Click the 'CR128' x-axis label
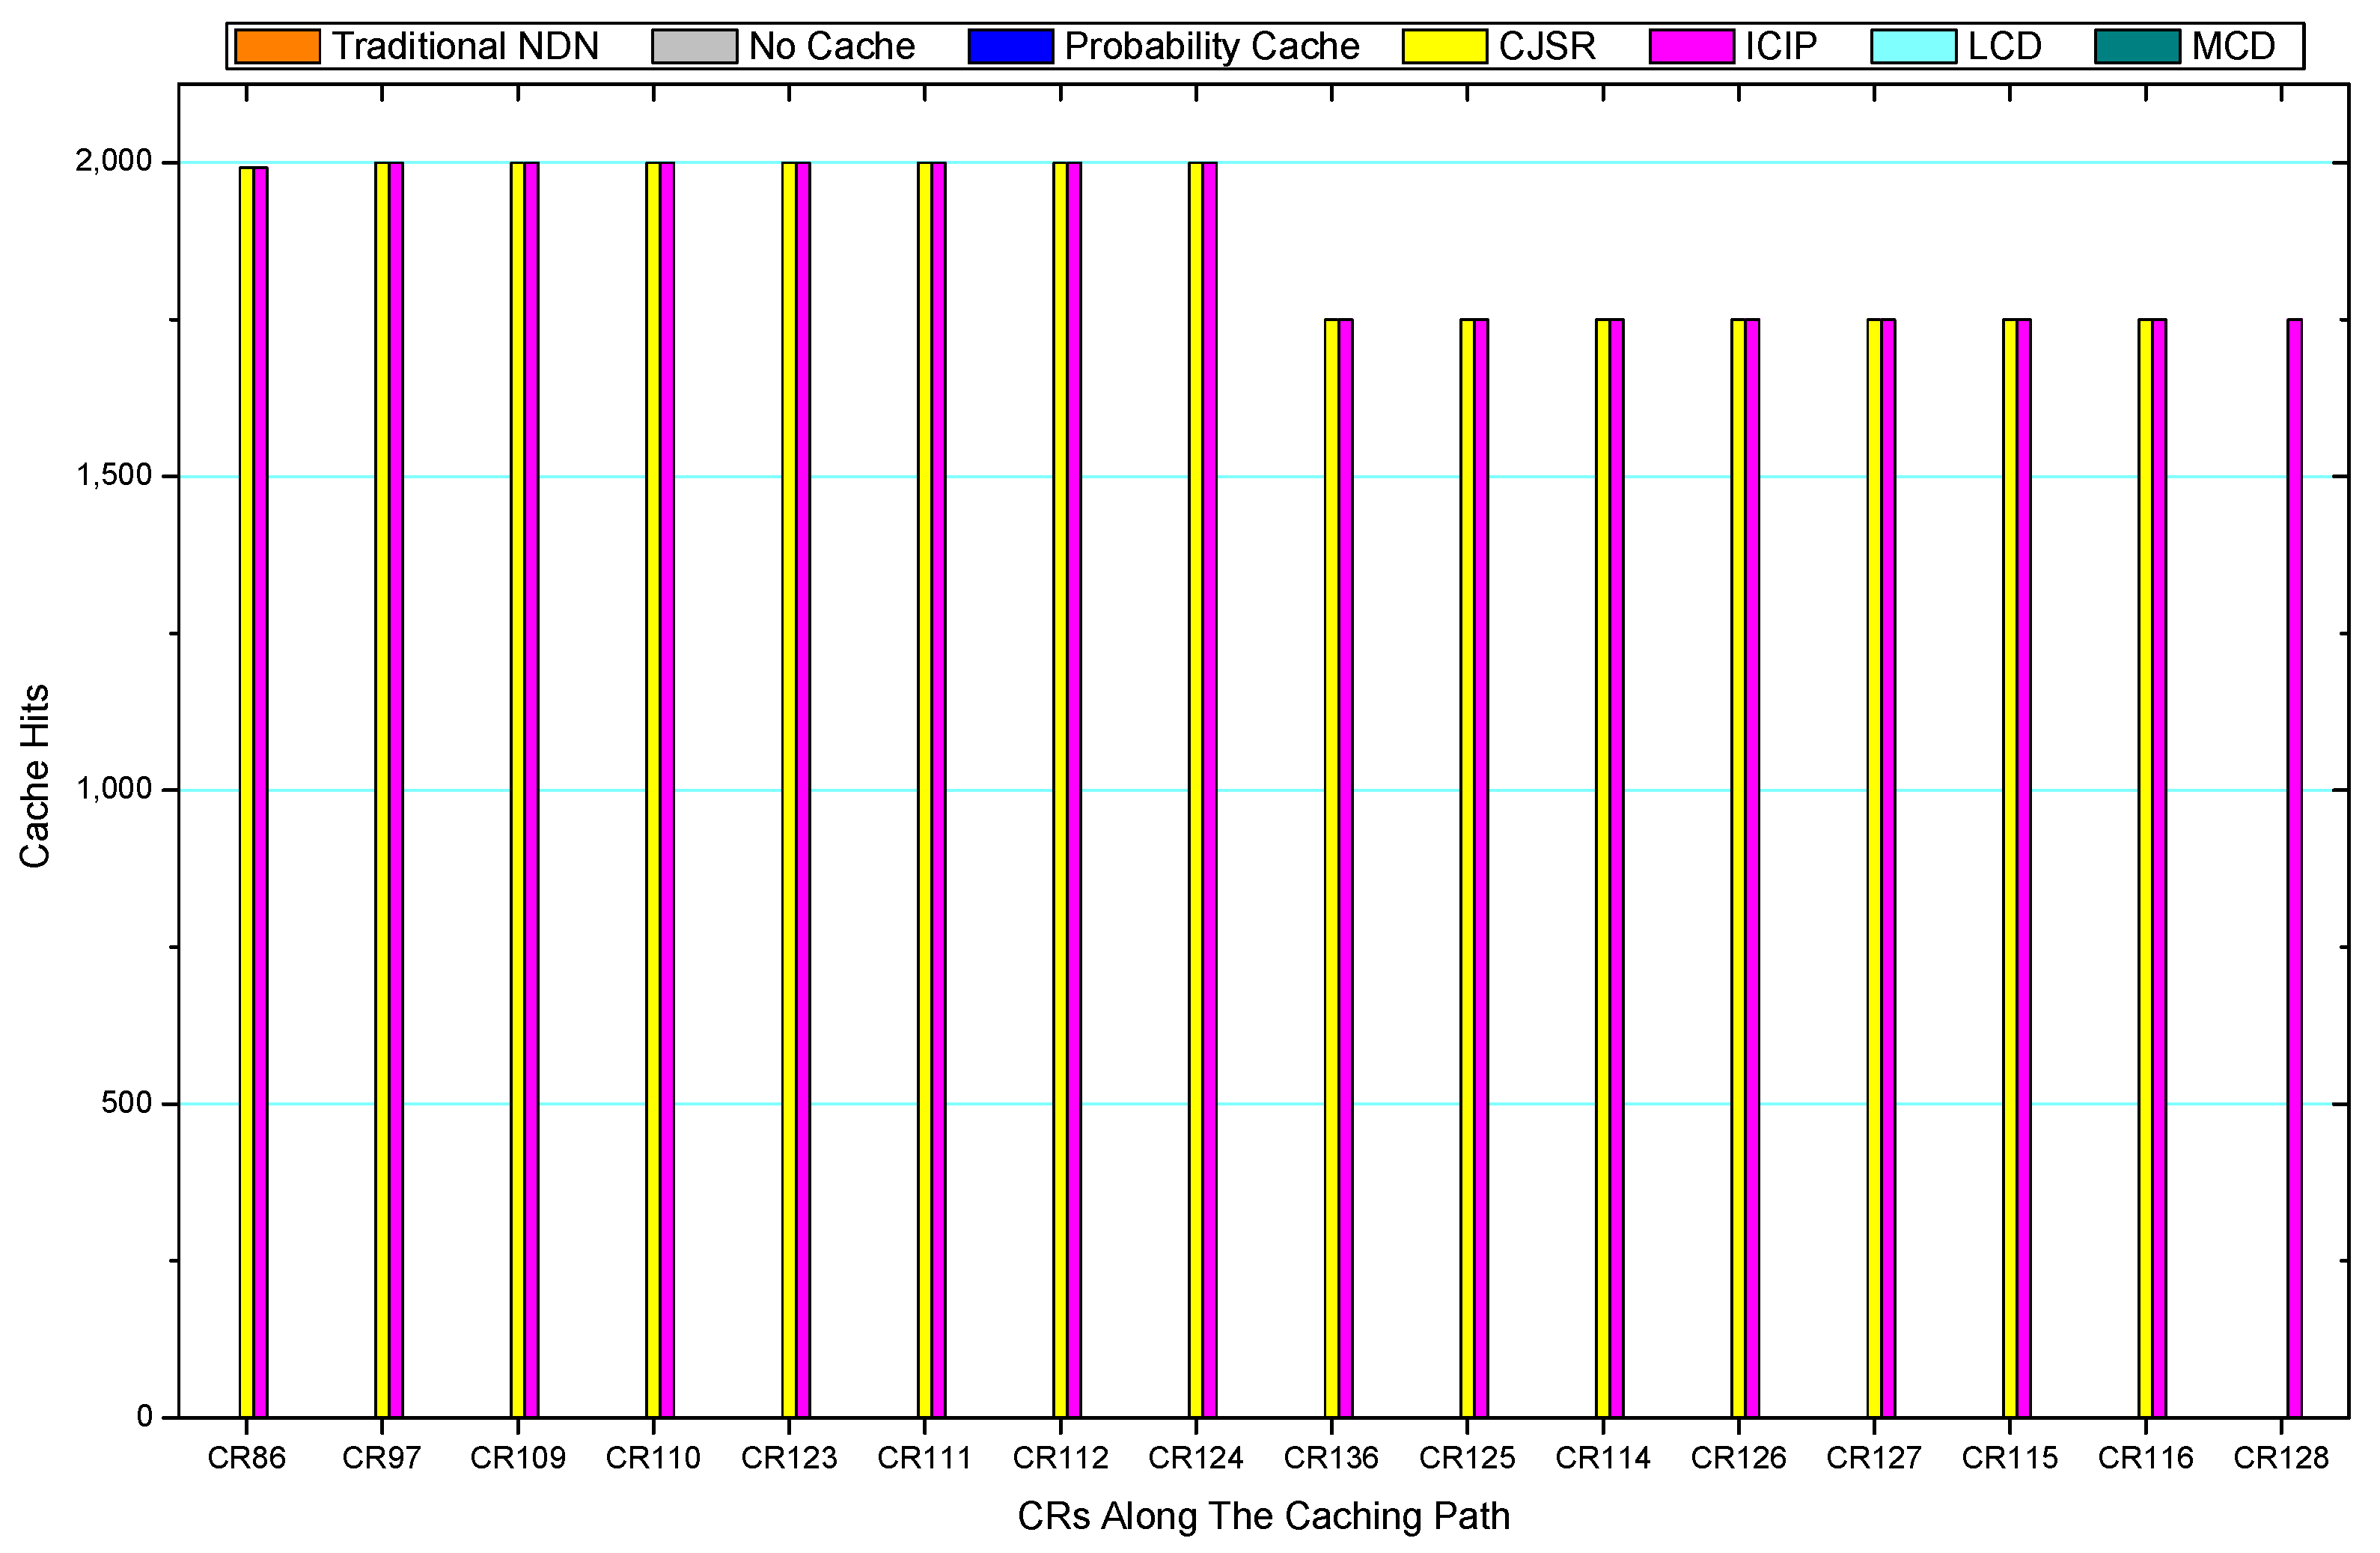The width and height of the screenshot is (2380, 1553). point(2281,1458)
